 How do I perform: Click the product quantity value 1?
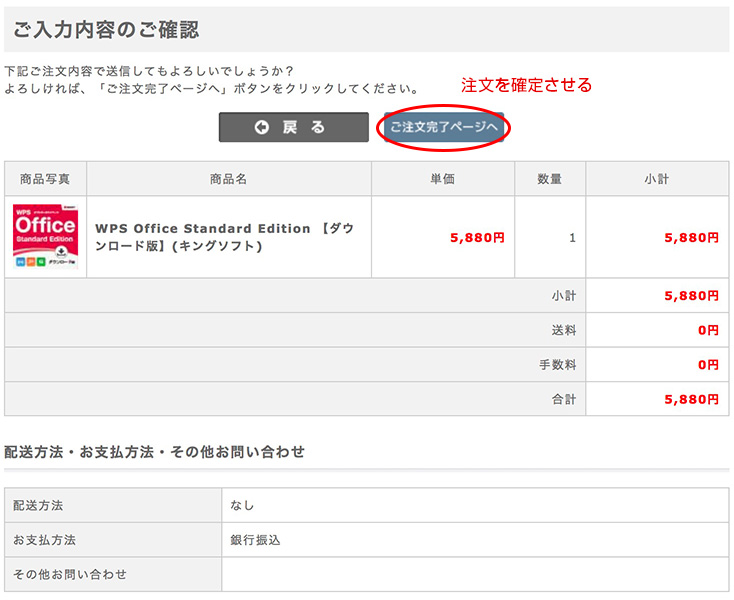pos(572,238)
